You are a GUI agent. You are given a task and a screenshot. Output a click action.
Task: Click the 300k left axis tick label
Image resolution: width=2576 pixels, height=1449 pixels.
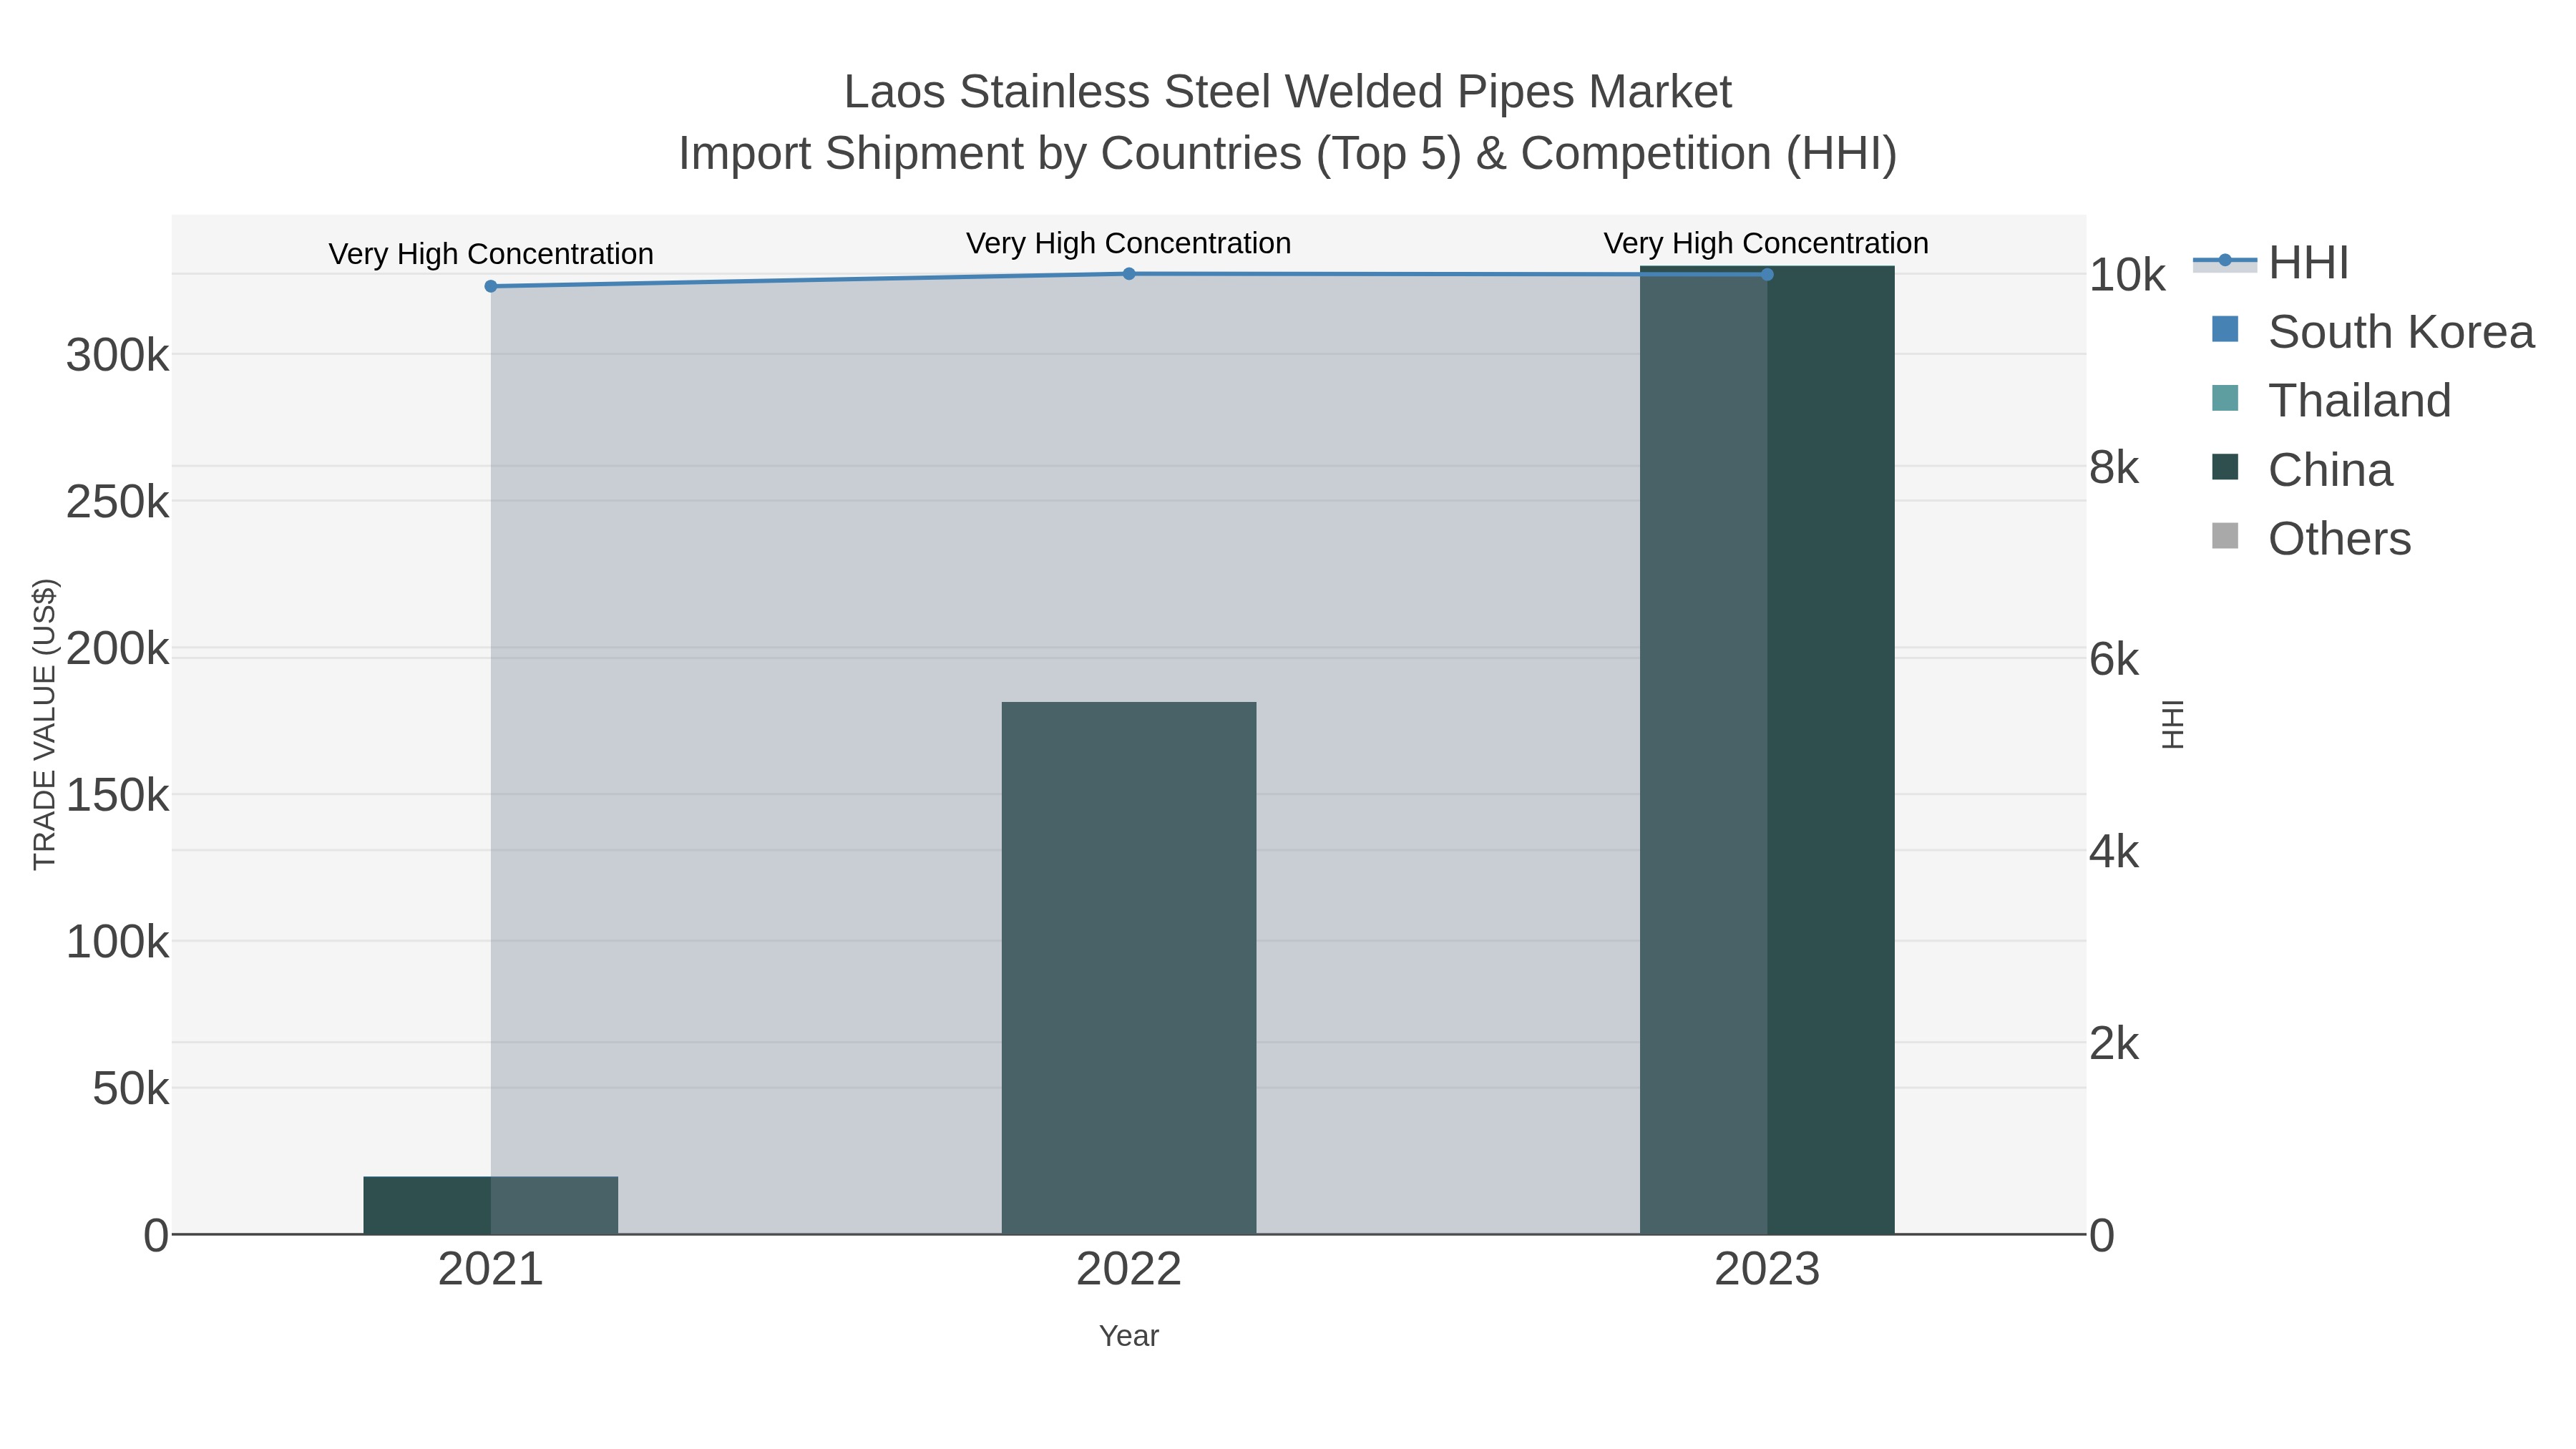tap(117, 355)
